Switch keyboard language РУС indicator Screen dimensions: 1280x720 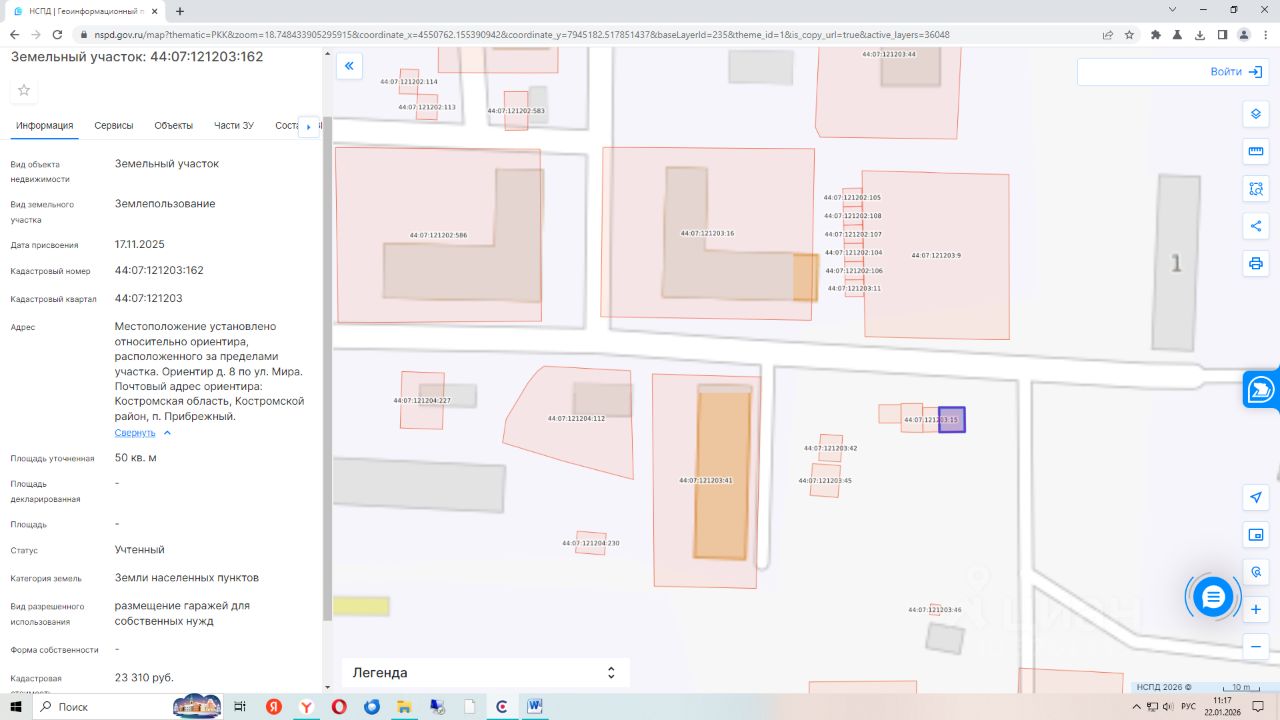1188,707
